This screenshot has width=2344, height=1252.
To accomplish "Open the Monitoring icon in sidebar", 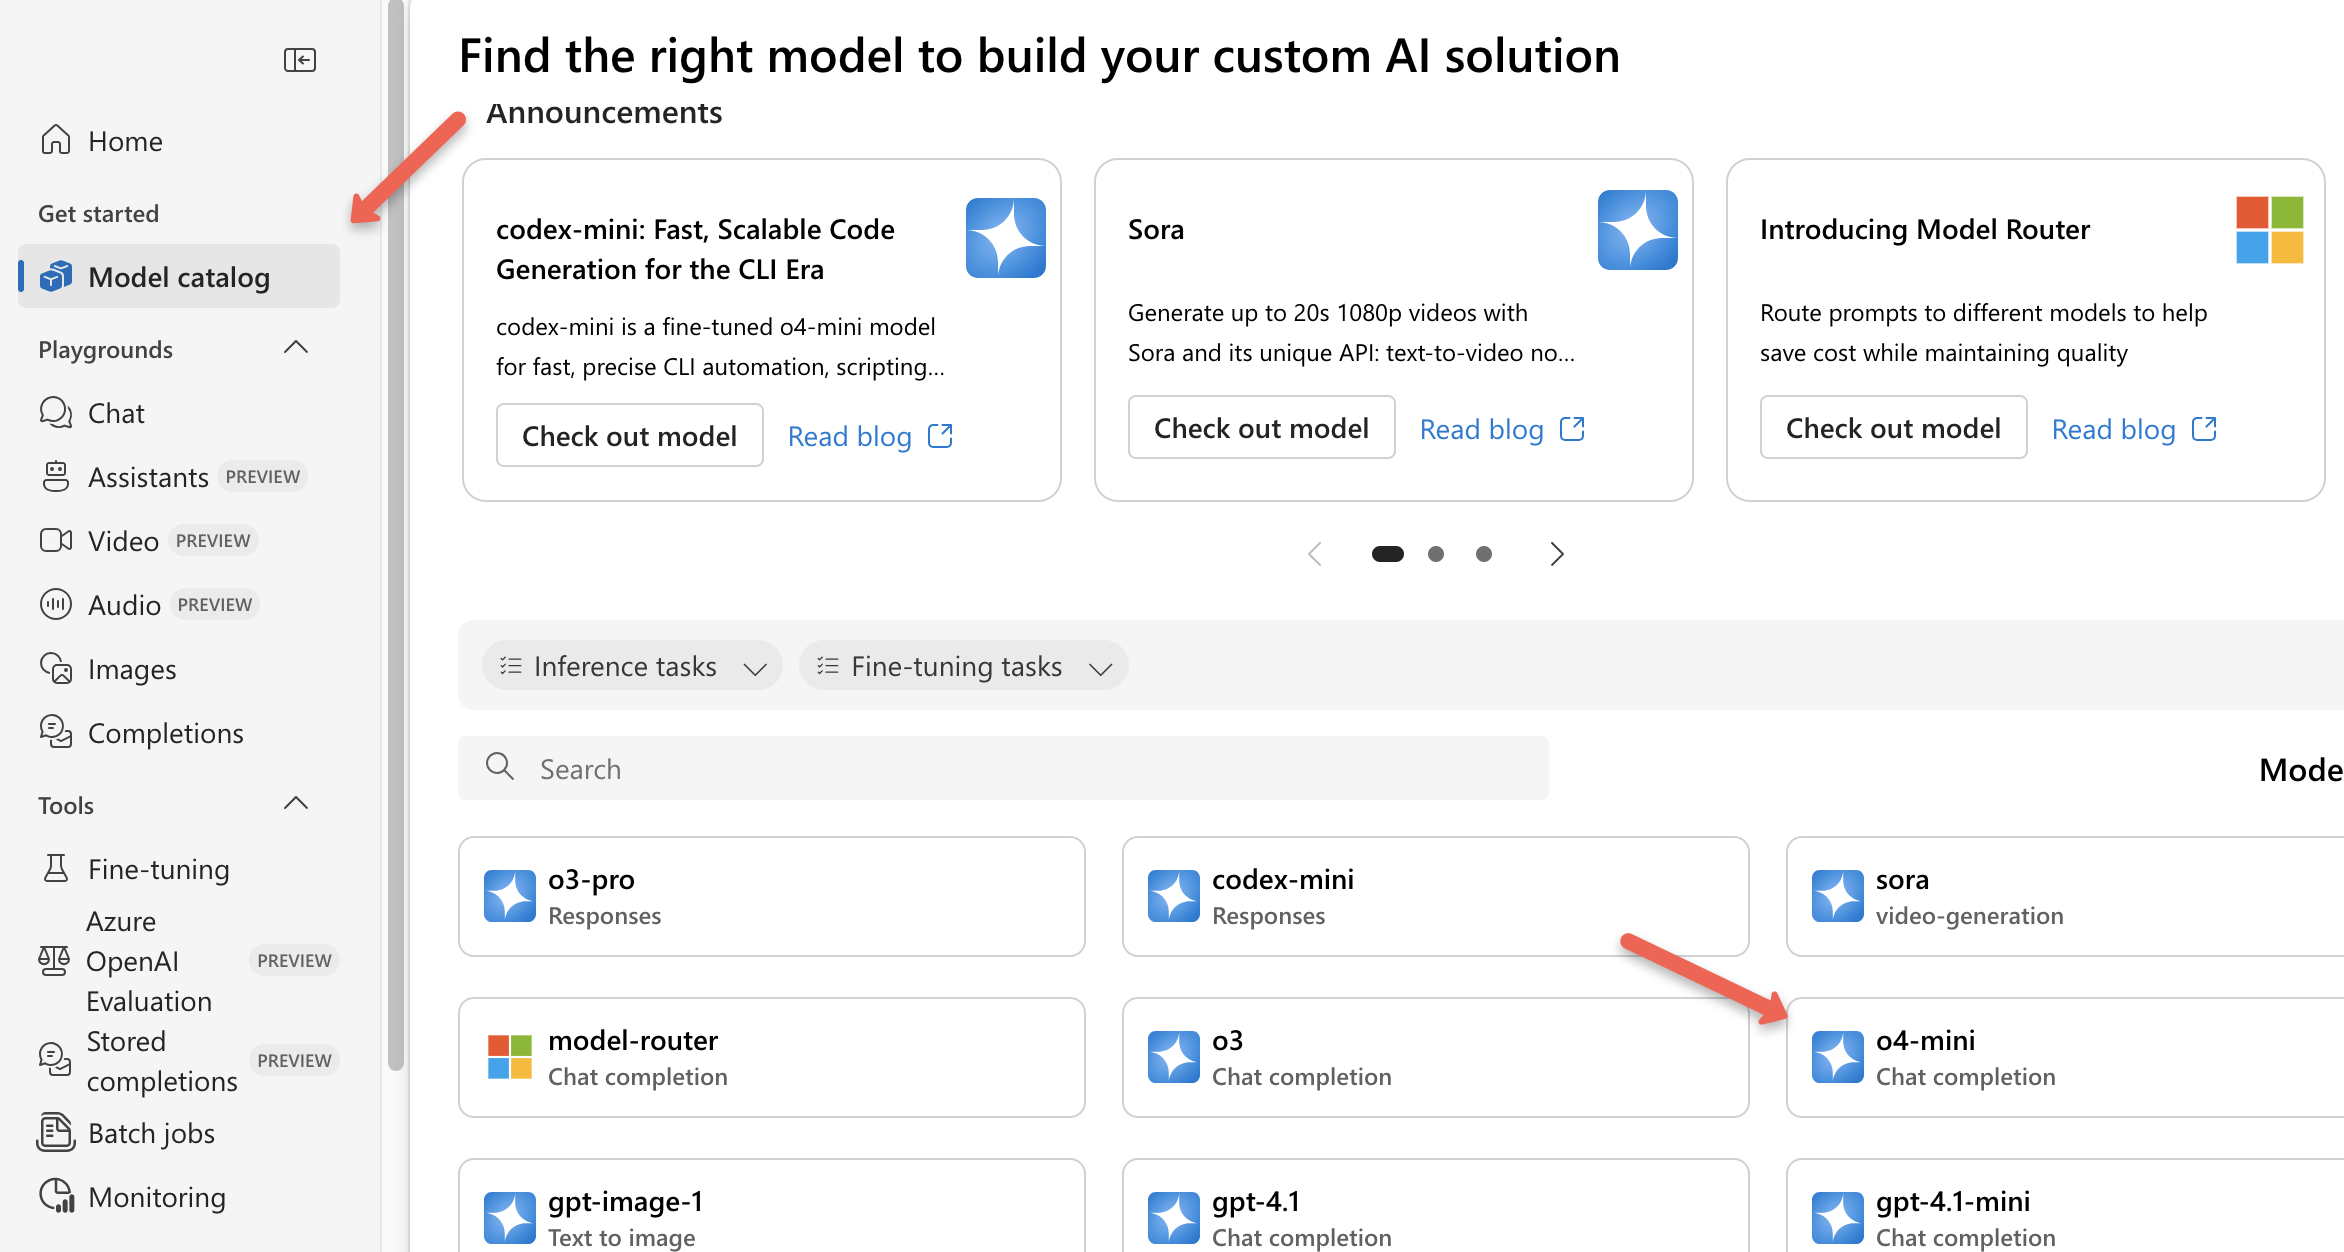I will click(56, 1196).
